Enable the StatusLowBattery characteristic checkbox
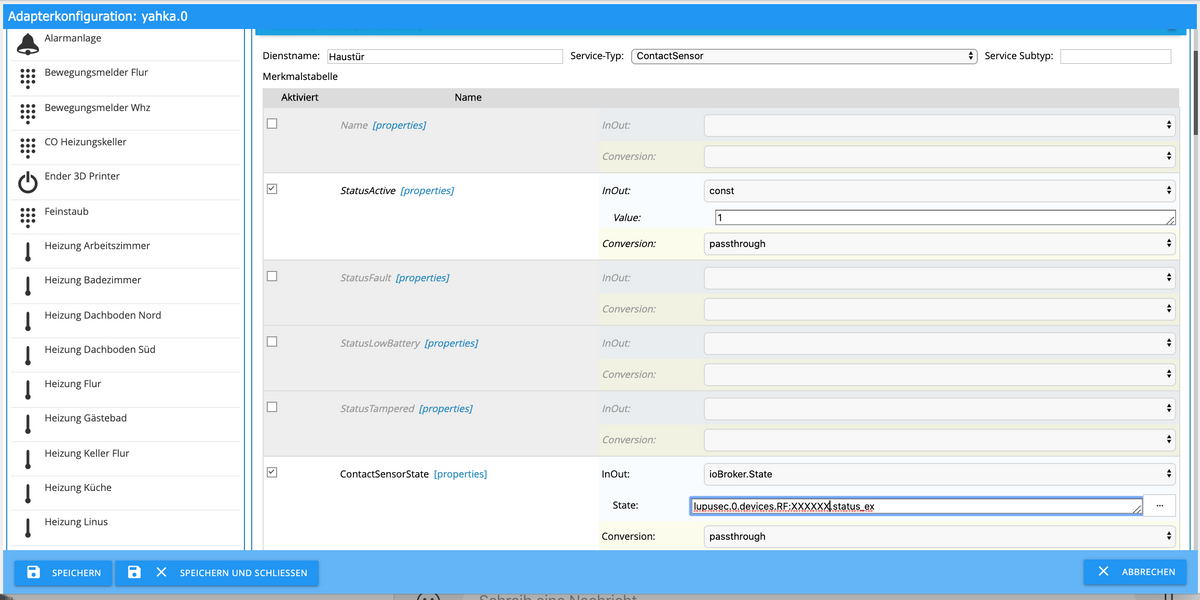 point(272,342)
